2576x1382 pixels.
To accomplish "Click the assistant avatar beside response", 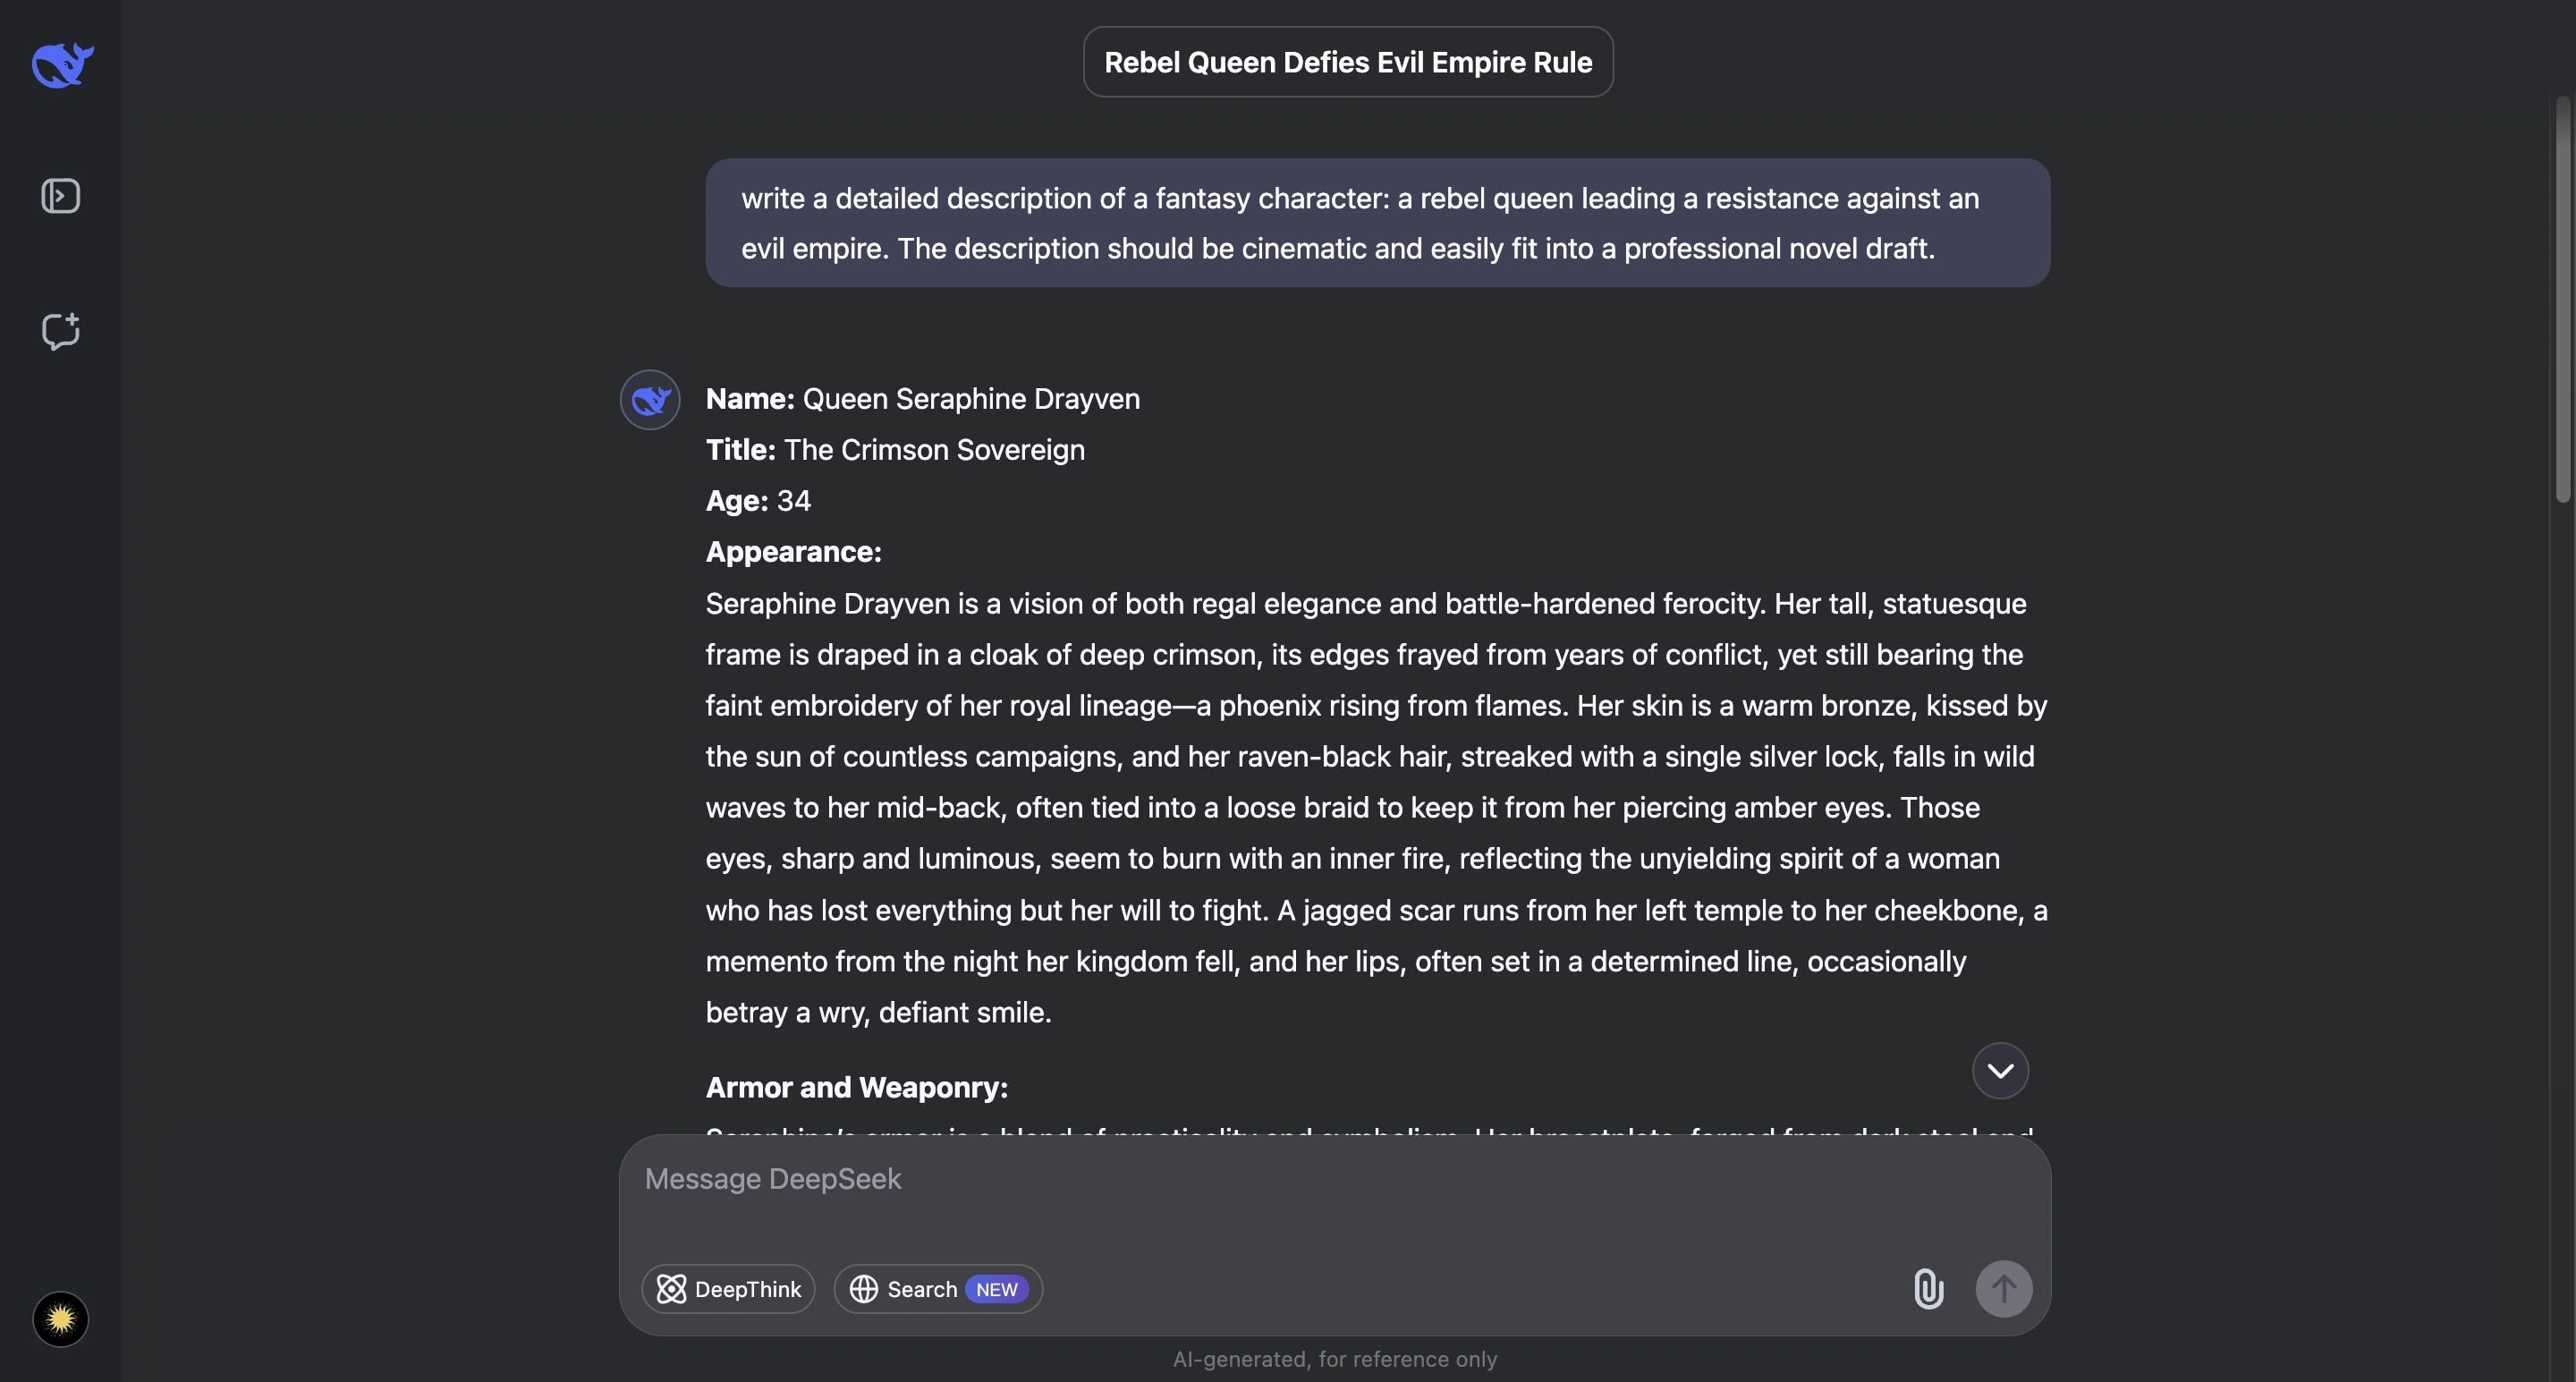I will click(x=650, y=400).
